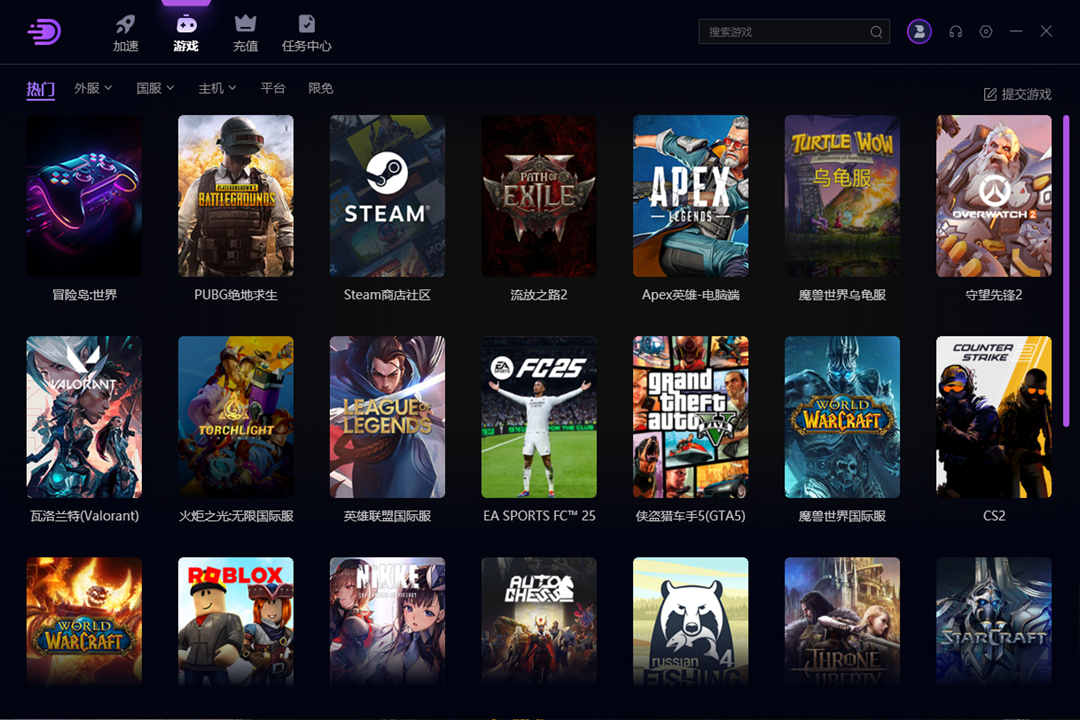The width and height of the screenshot is (1080, 720).
Task: Click the CS2 title text
Action: [x=994, y=516]
